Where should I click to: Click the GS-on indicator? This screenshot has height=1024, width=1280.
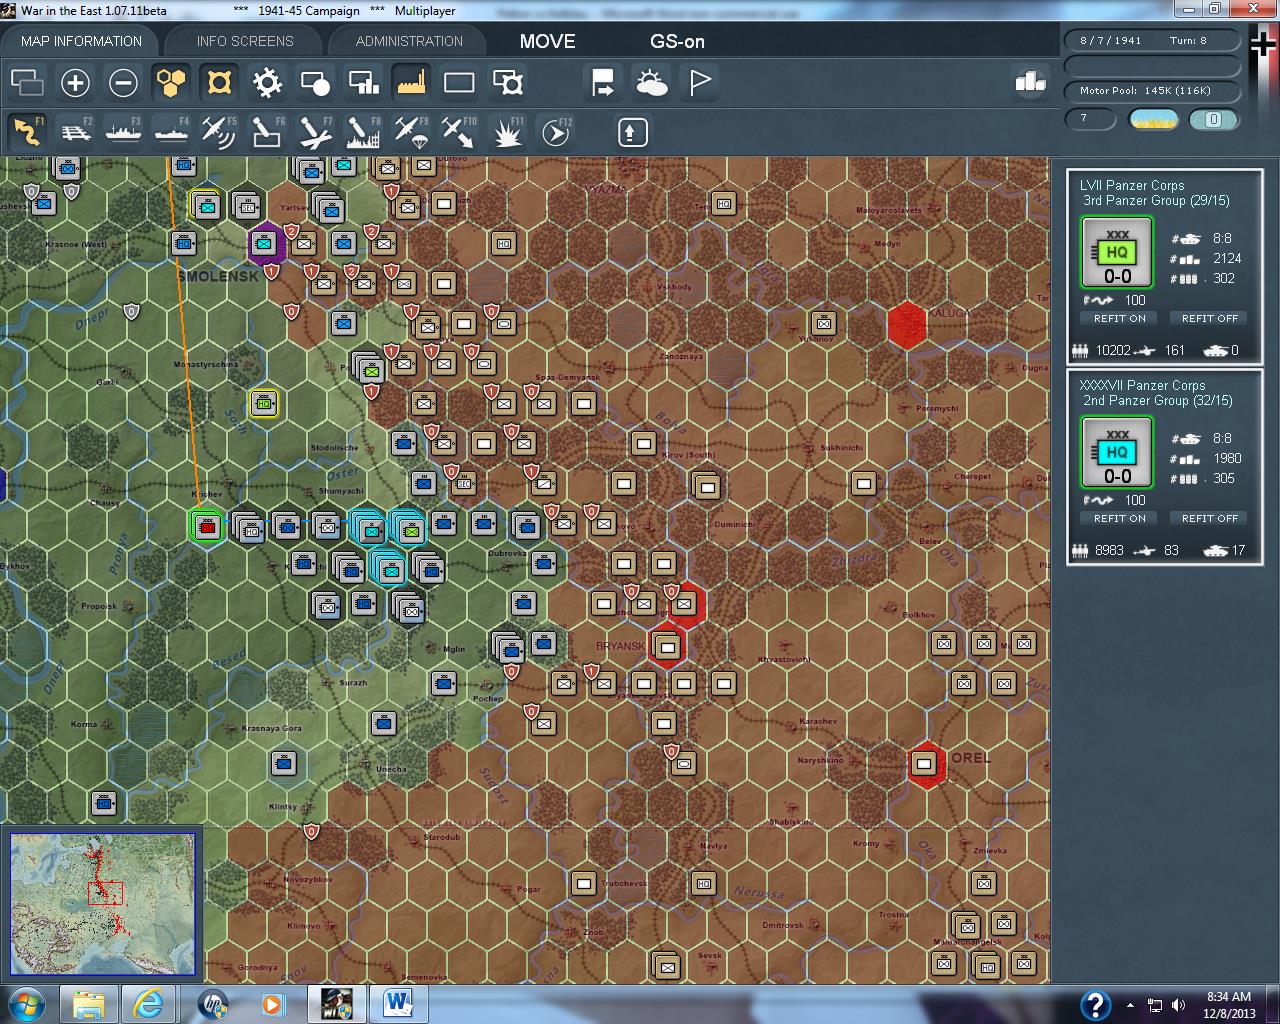677,41
